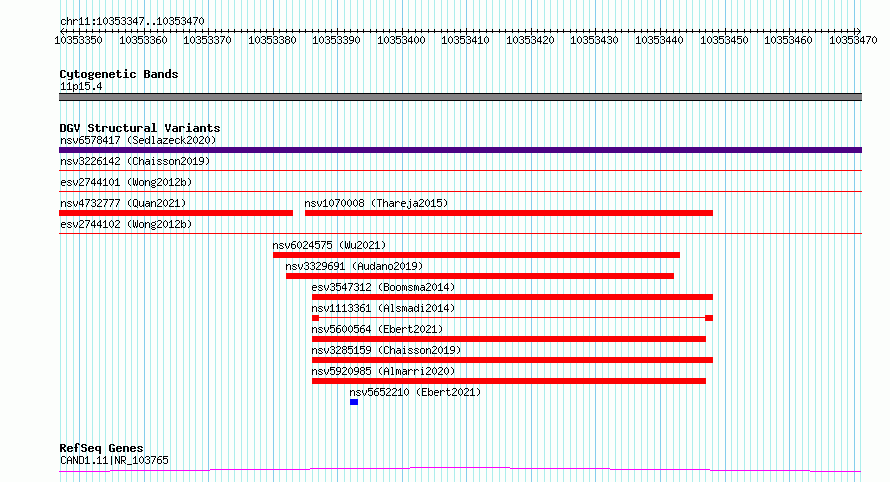The image size is (890, 482).
Task: Click the red nsv4732777 variant bar
Action: tap(176, 213)
